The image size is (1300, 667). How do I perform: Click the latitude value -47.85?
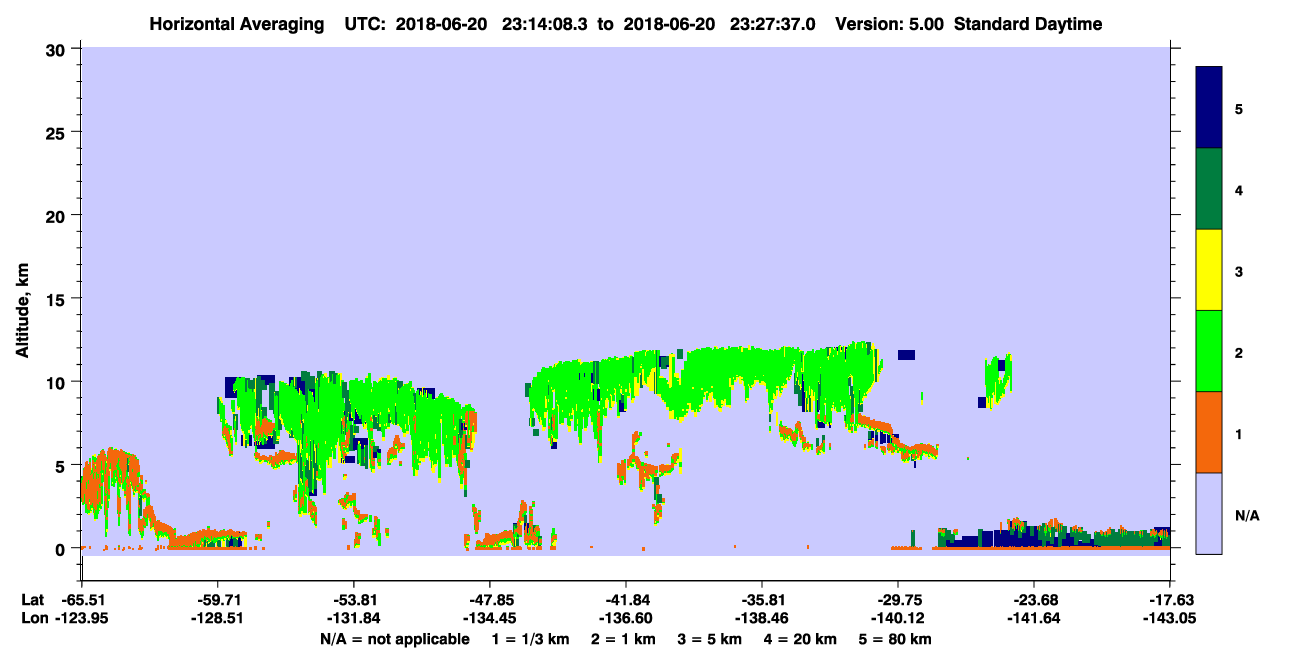tap(490, 600)
